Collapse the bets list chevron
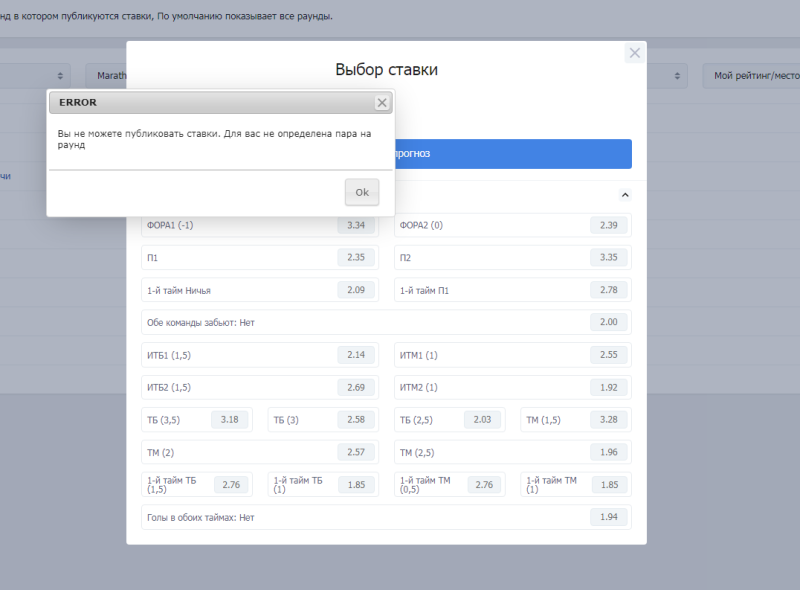The height and width of the screenshot is (590, 800). click(625, 195)
